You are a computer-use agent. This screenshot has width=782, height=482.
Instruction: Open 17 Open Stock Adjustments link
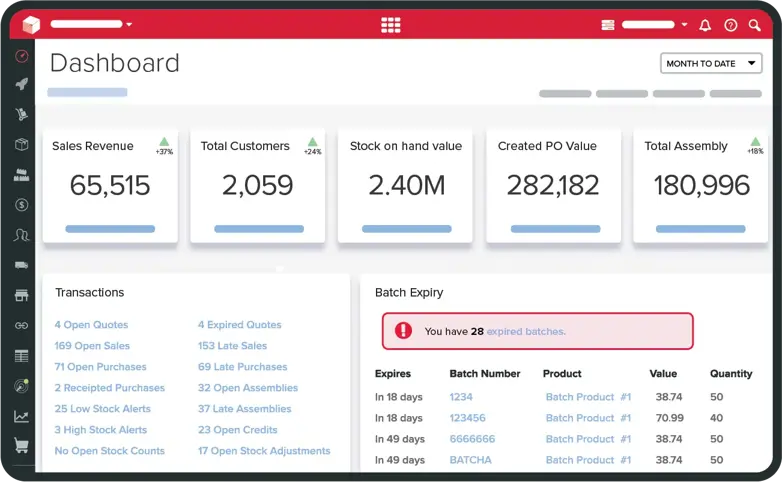(x=264, y=451)
